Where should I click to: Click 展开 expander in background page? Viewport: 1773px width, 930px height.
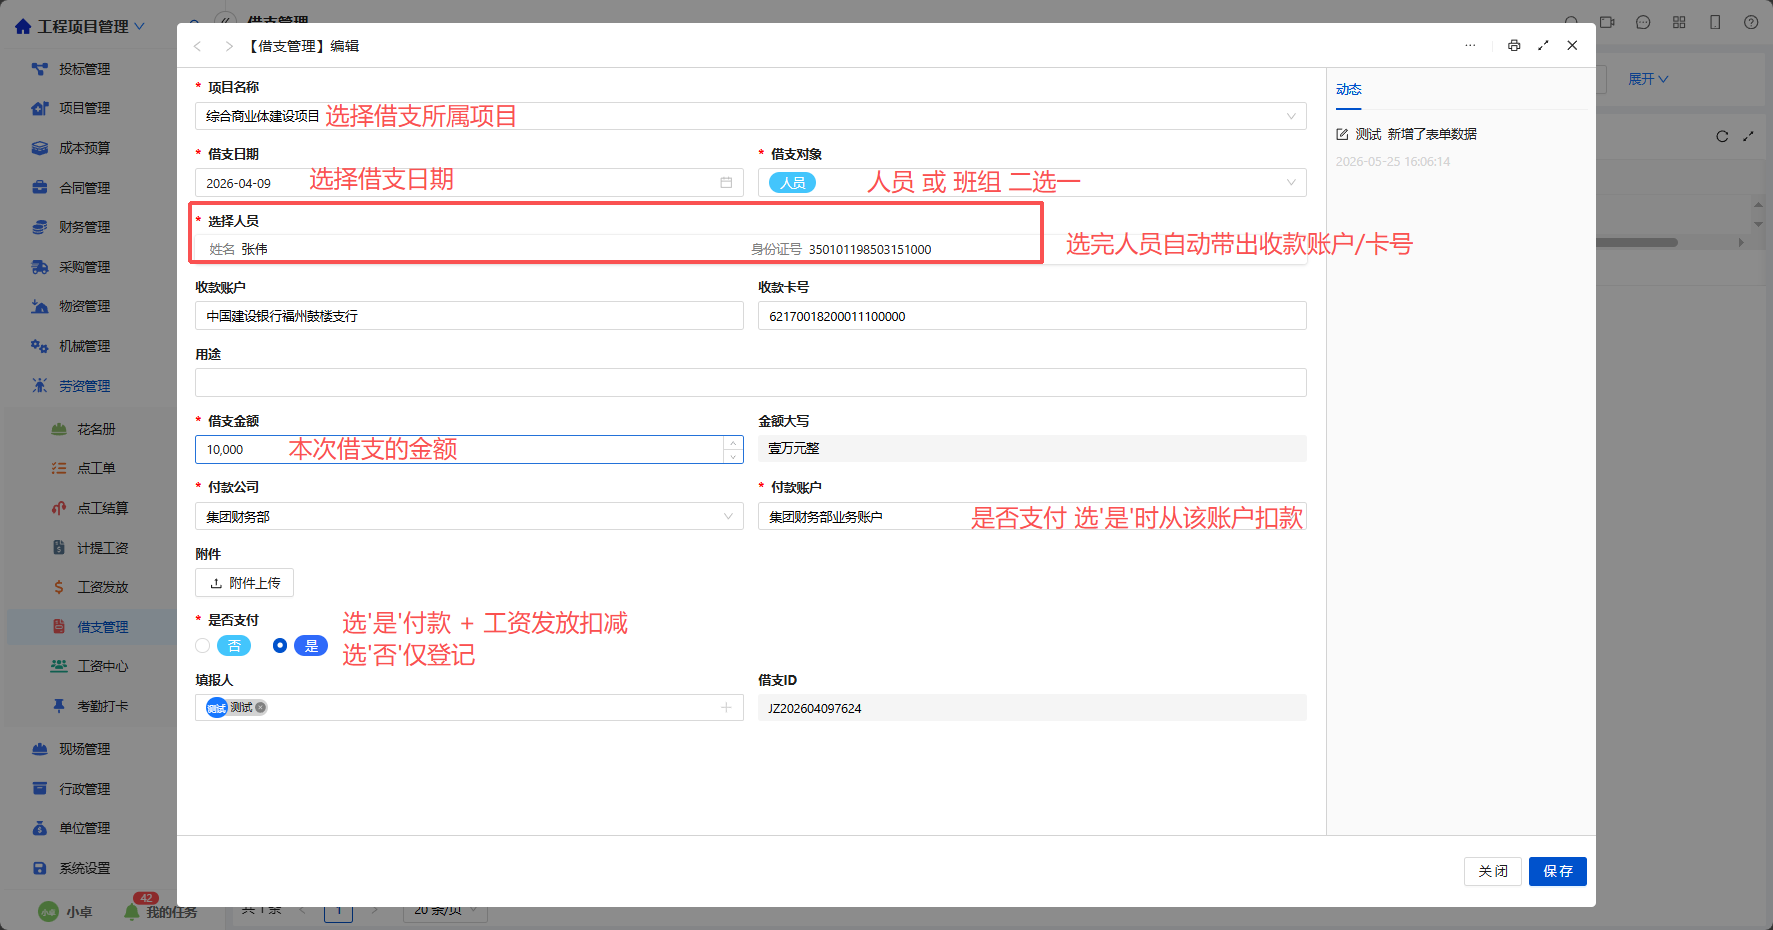pyautogui.click(x=1648, y=79)
